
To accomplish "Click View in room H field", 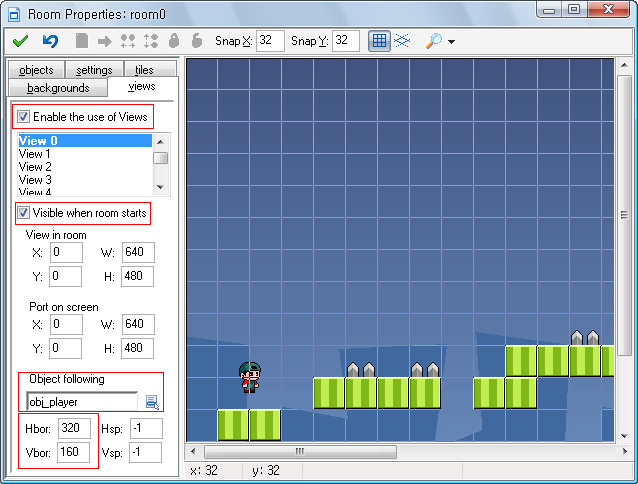I will point(138,276).
